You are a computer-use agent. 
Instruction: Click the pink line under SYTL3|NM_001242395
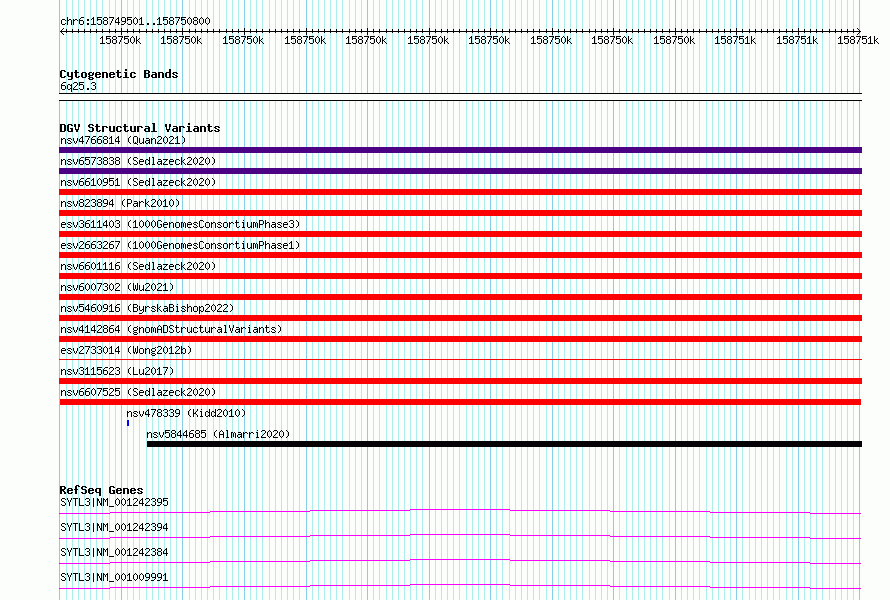(460, 511)
